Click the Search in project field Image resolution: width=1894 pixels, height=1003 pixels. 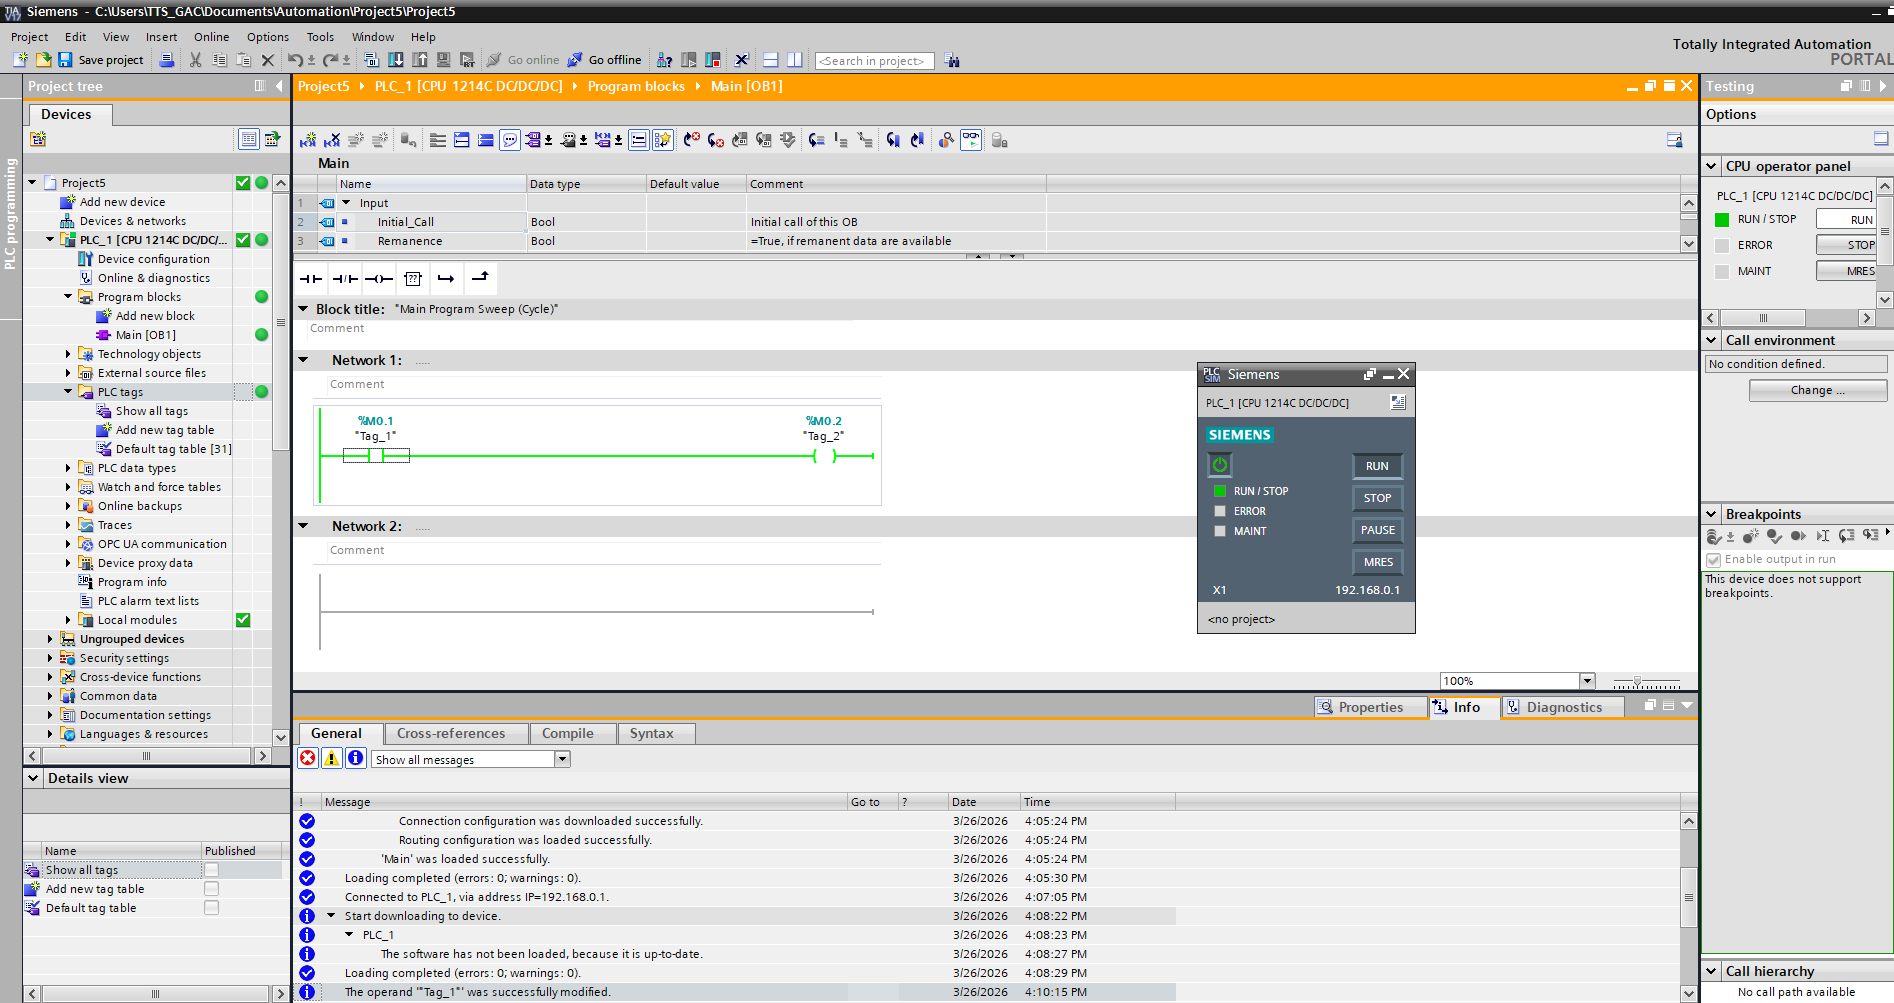pyautogui.click(x=874, y=61)
